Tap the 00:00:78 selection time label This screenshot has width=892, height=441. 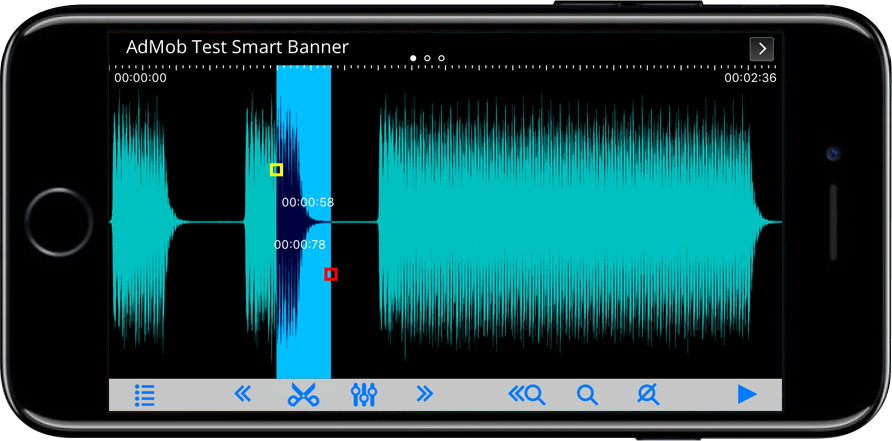(x=300, y=245)
